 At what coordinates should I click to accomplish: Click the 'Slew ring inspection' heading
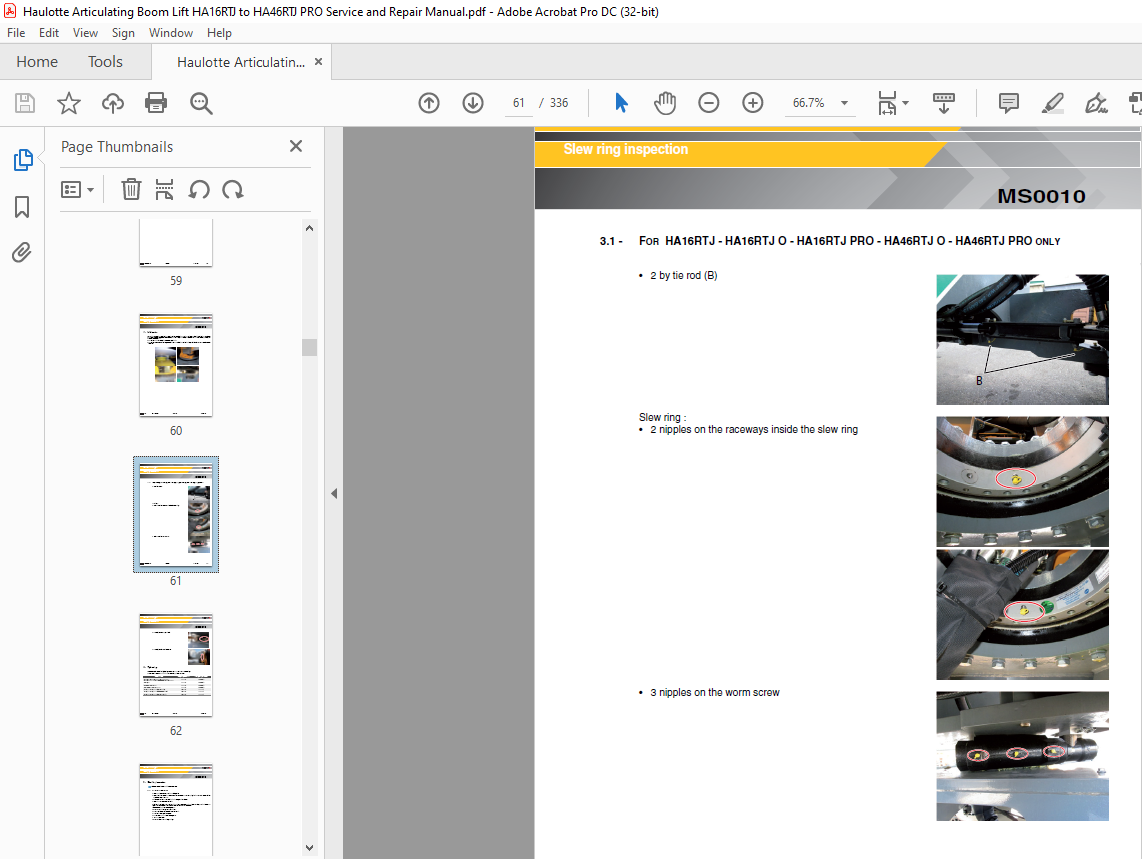(626, 149)
